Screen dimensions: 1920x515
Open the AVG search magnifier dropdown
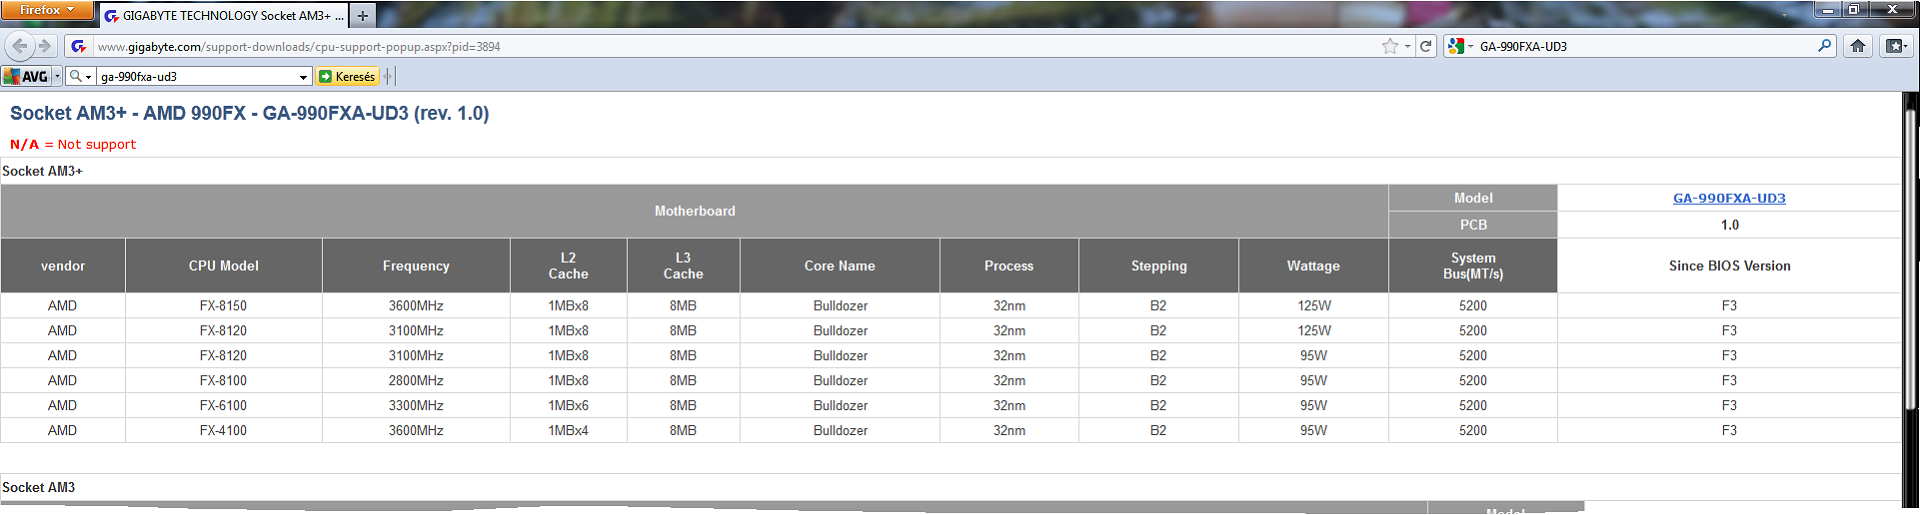tap(80, 76)
